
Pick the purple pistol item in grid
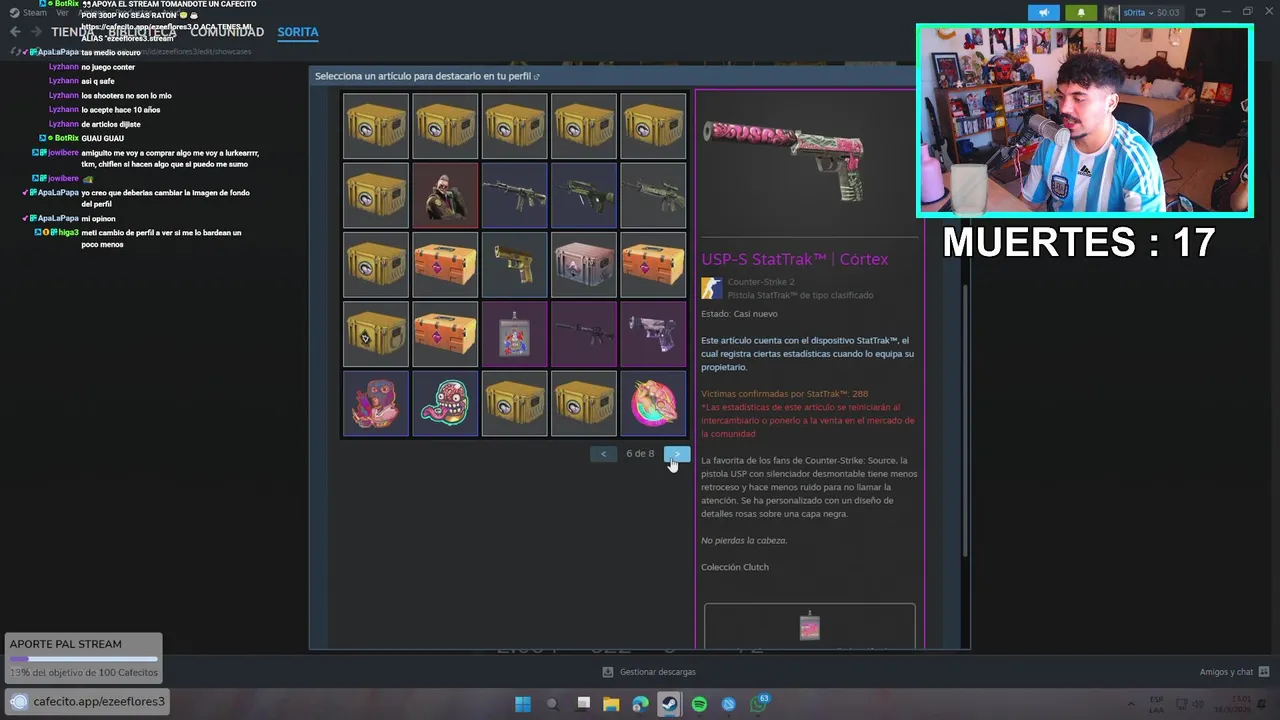click(x=653, y=335)
